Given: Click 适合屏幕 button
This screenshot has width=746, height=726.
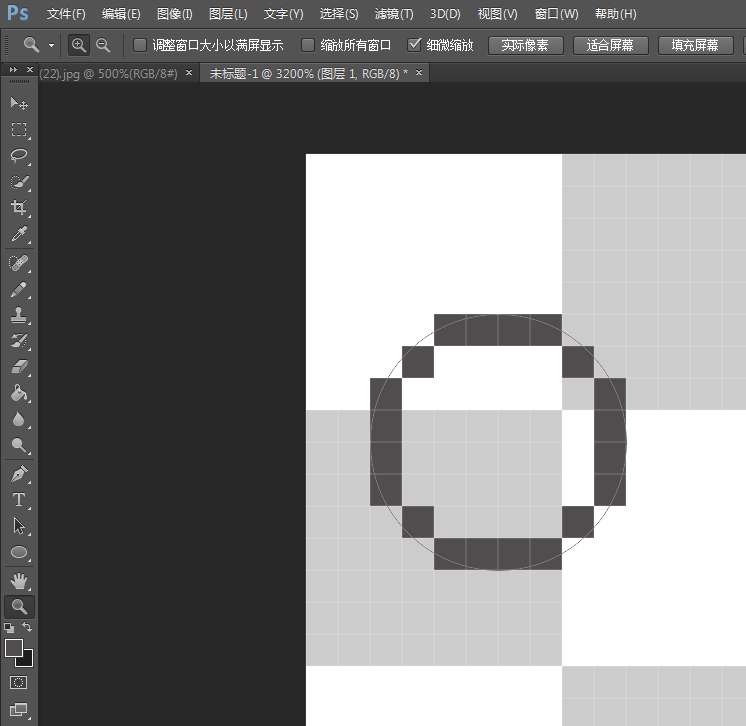Looking at the screenshot, I should coord(610,45).
